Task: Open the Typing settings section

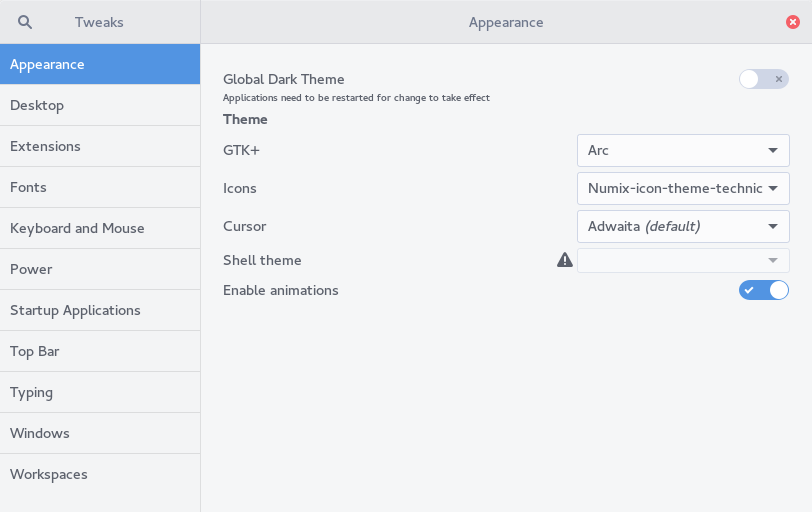Action: [x=100, y=392]
